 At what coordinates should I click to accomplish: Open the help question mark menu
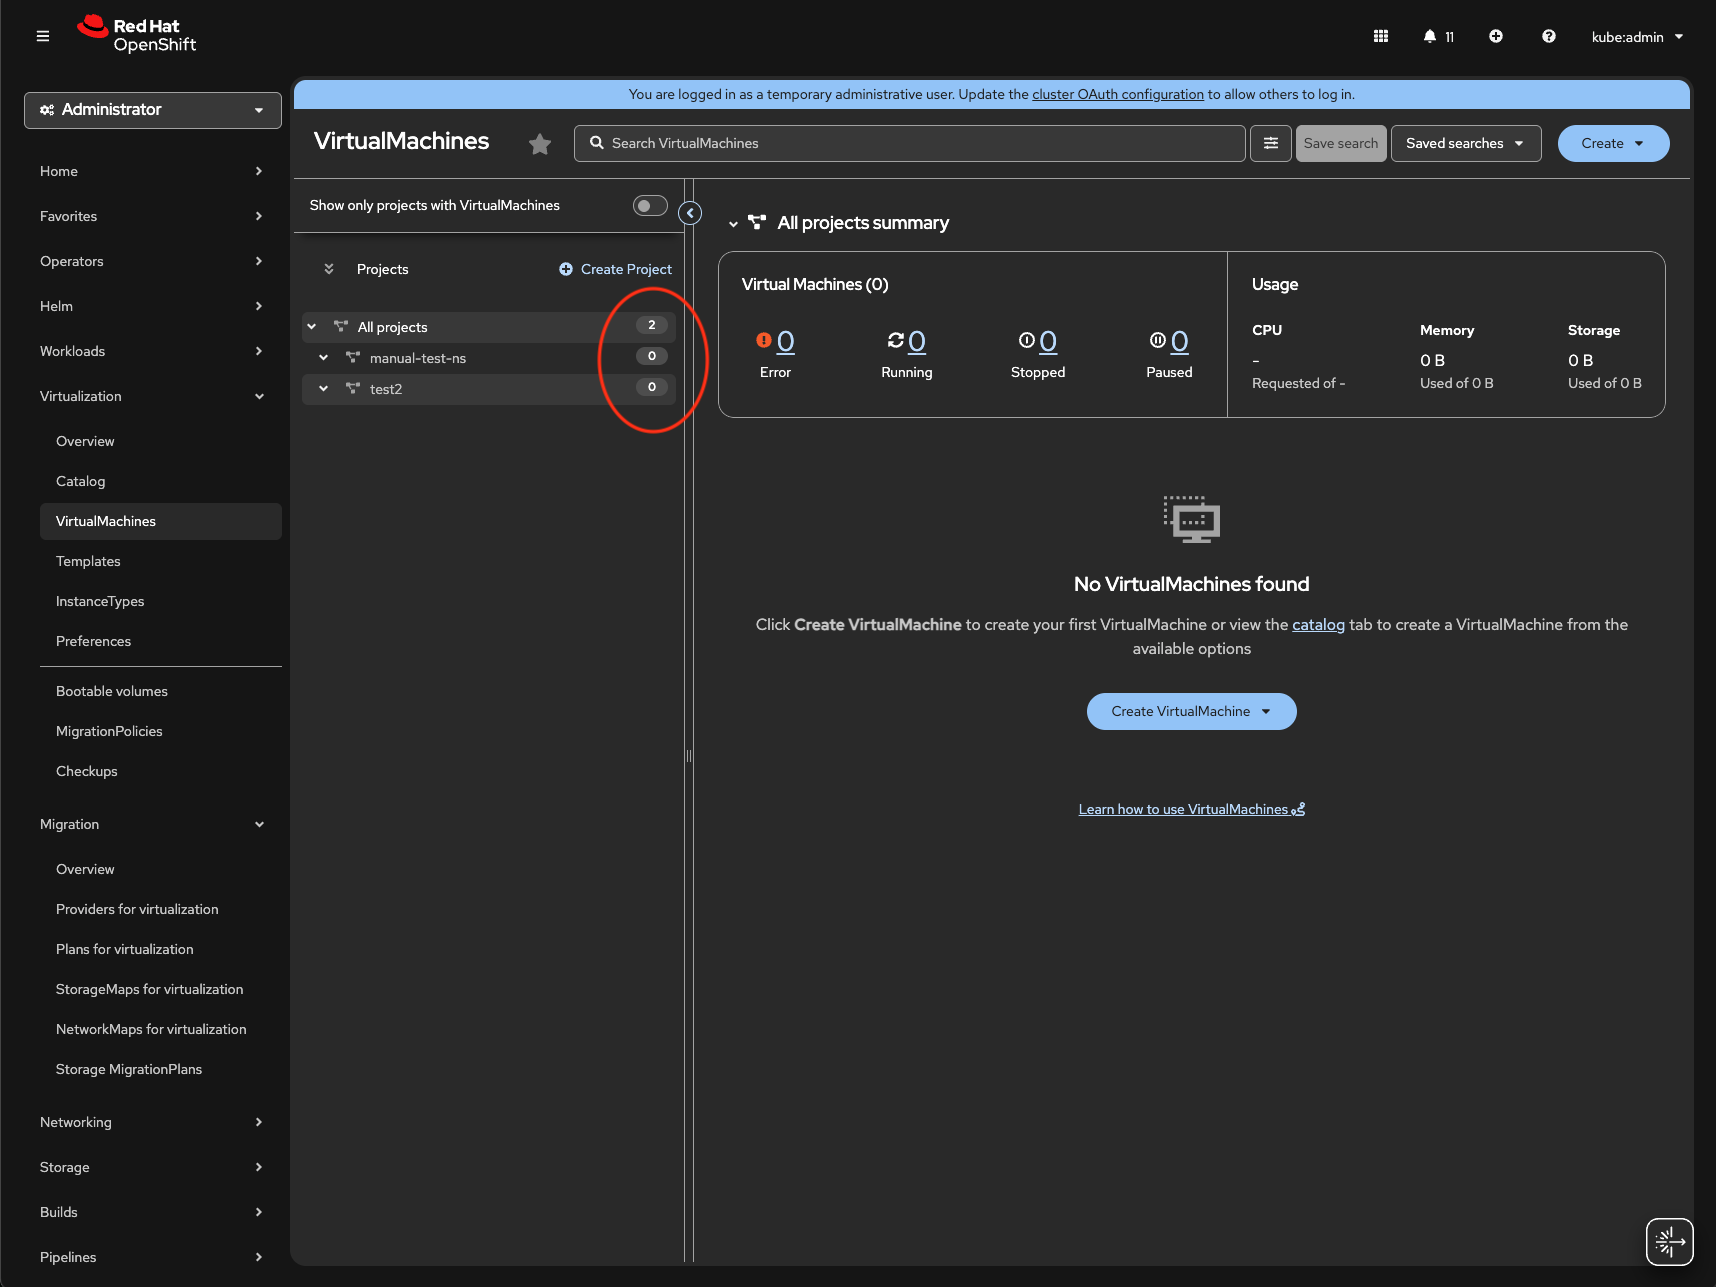(1548, 36)
